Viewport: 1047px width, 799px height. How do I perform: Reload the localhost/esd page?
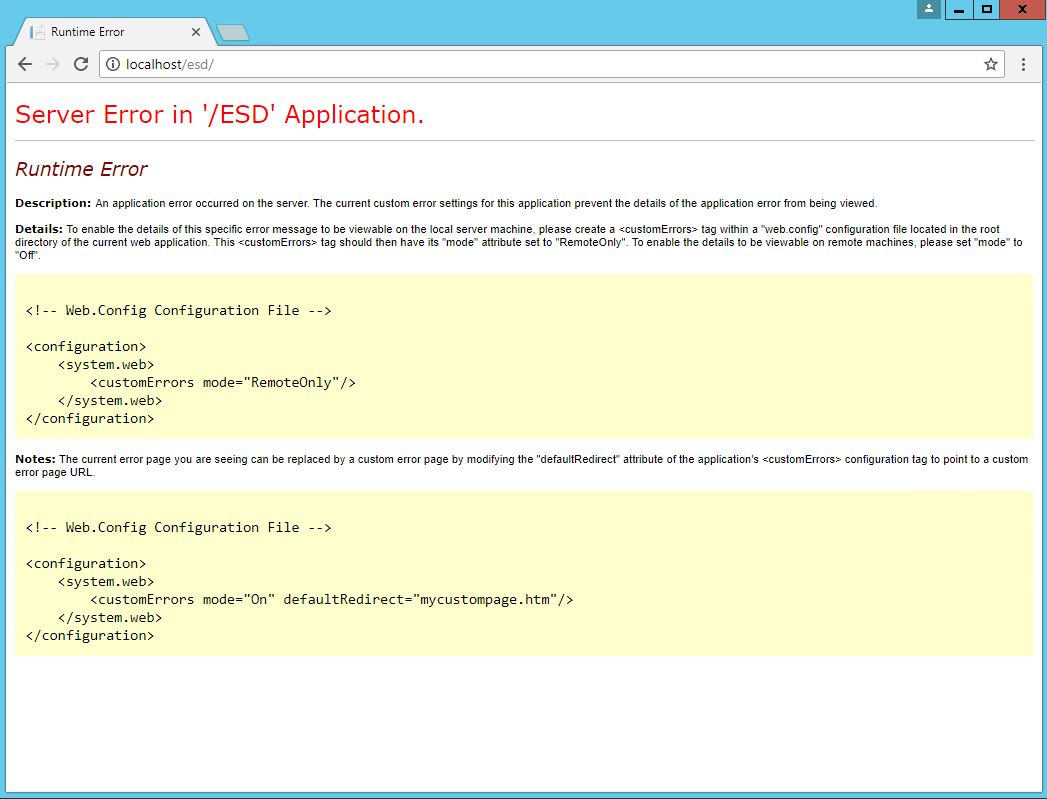tap(81, 64)
